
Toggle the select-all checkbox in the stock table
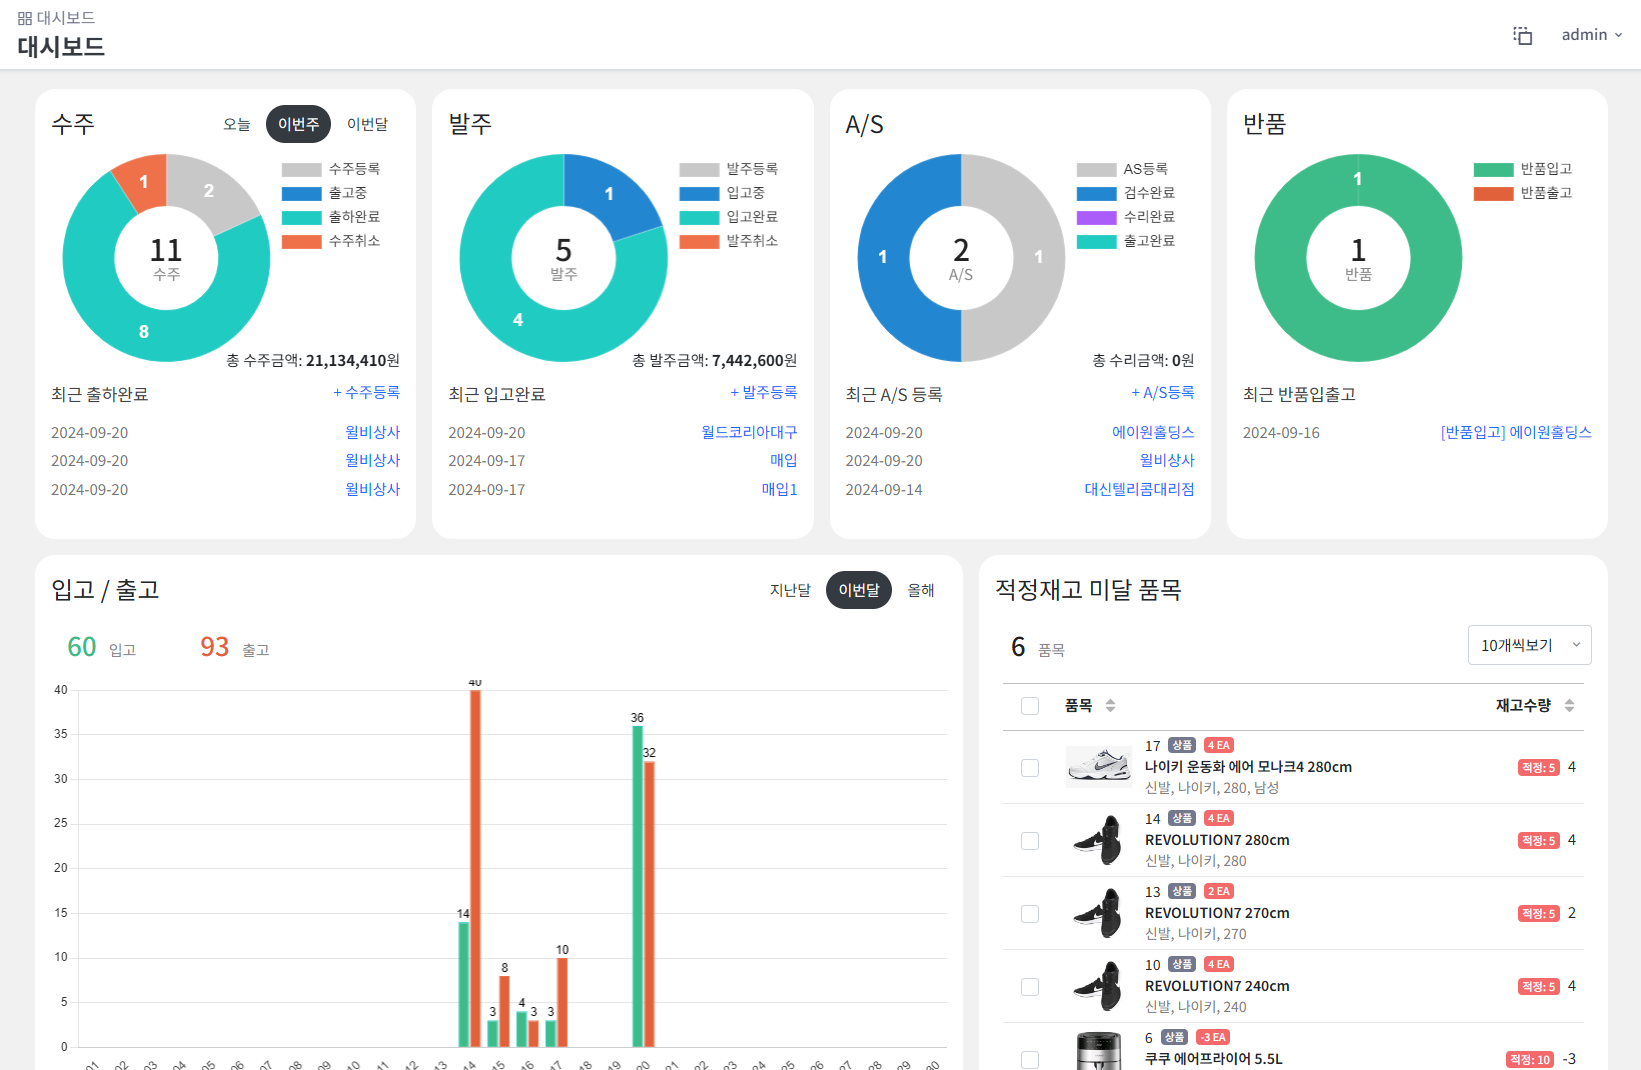[1030, 706]
